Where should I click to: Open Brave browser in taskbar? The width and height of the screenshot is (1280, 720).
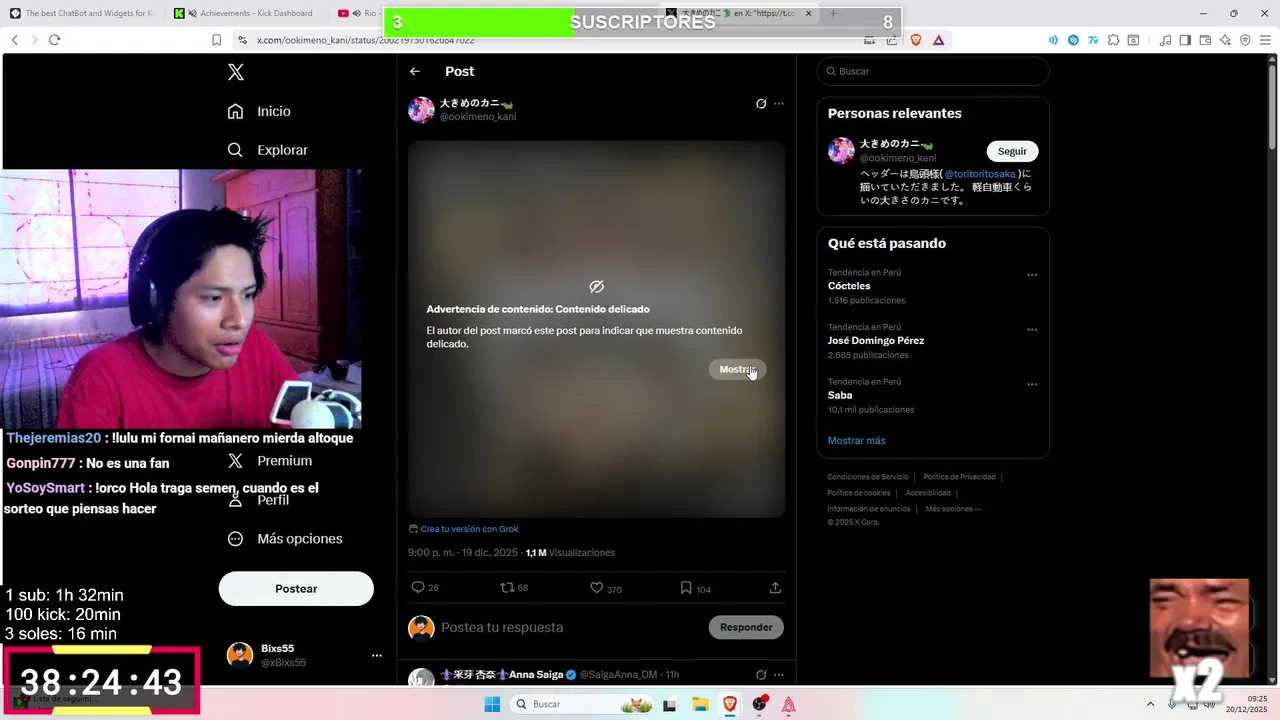[x=730, y=704]
